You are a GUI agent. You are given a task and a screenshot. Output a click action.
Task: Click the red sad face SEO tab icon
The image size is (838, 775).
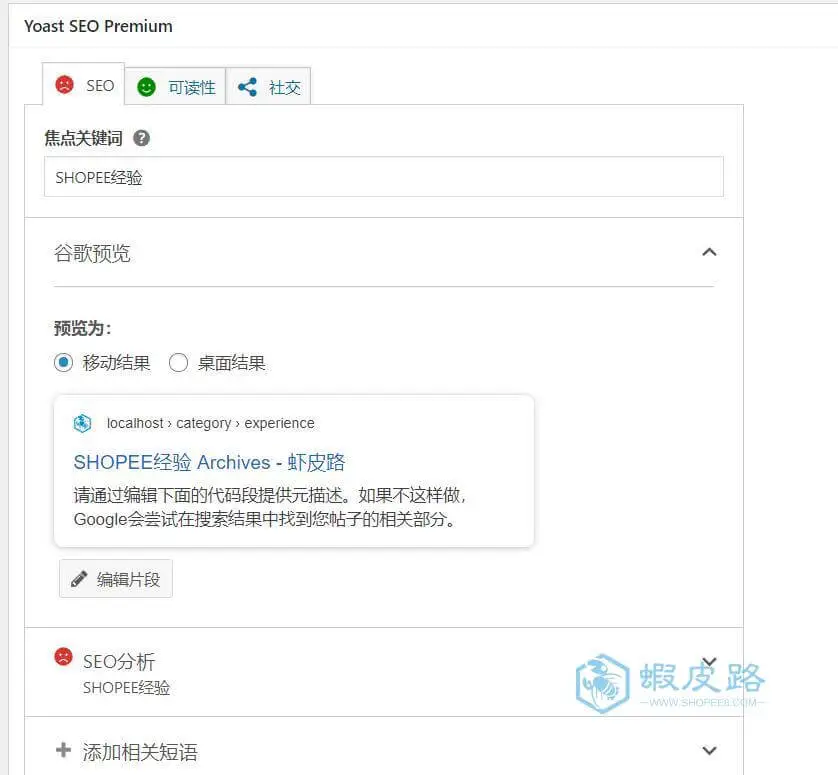click(65, 85)
